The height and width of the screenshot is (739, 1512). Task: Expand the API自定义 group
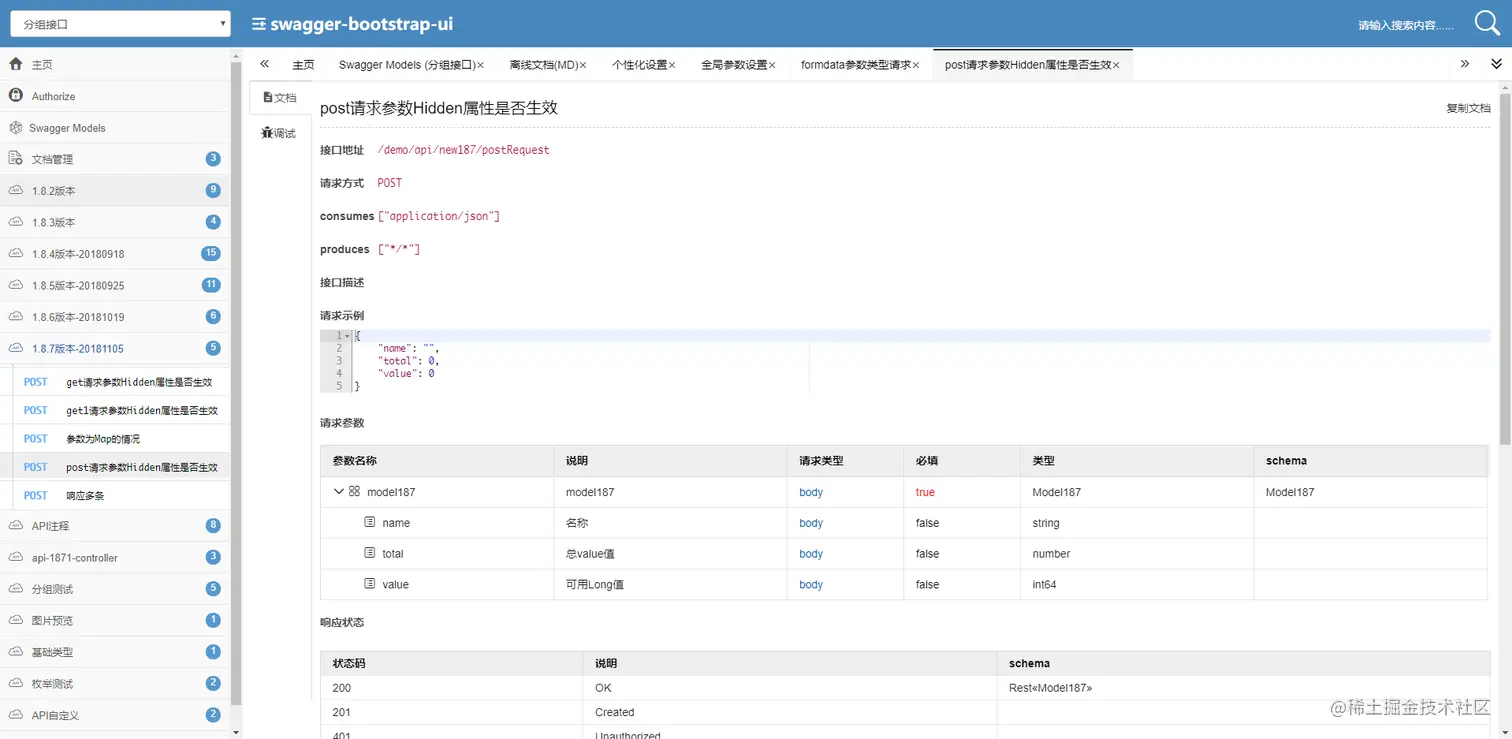[x=115, y=715]
